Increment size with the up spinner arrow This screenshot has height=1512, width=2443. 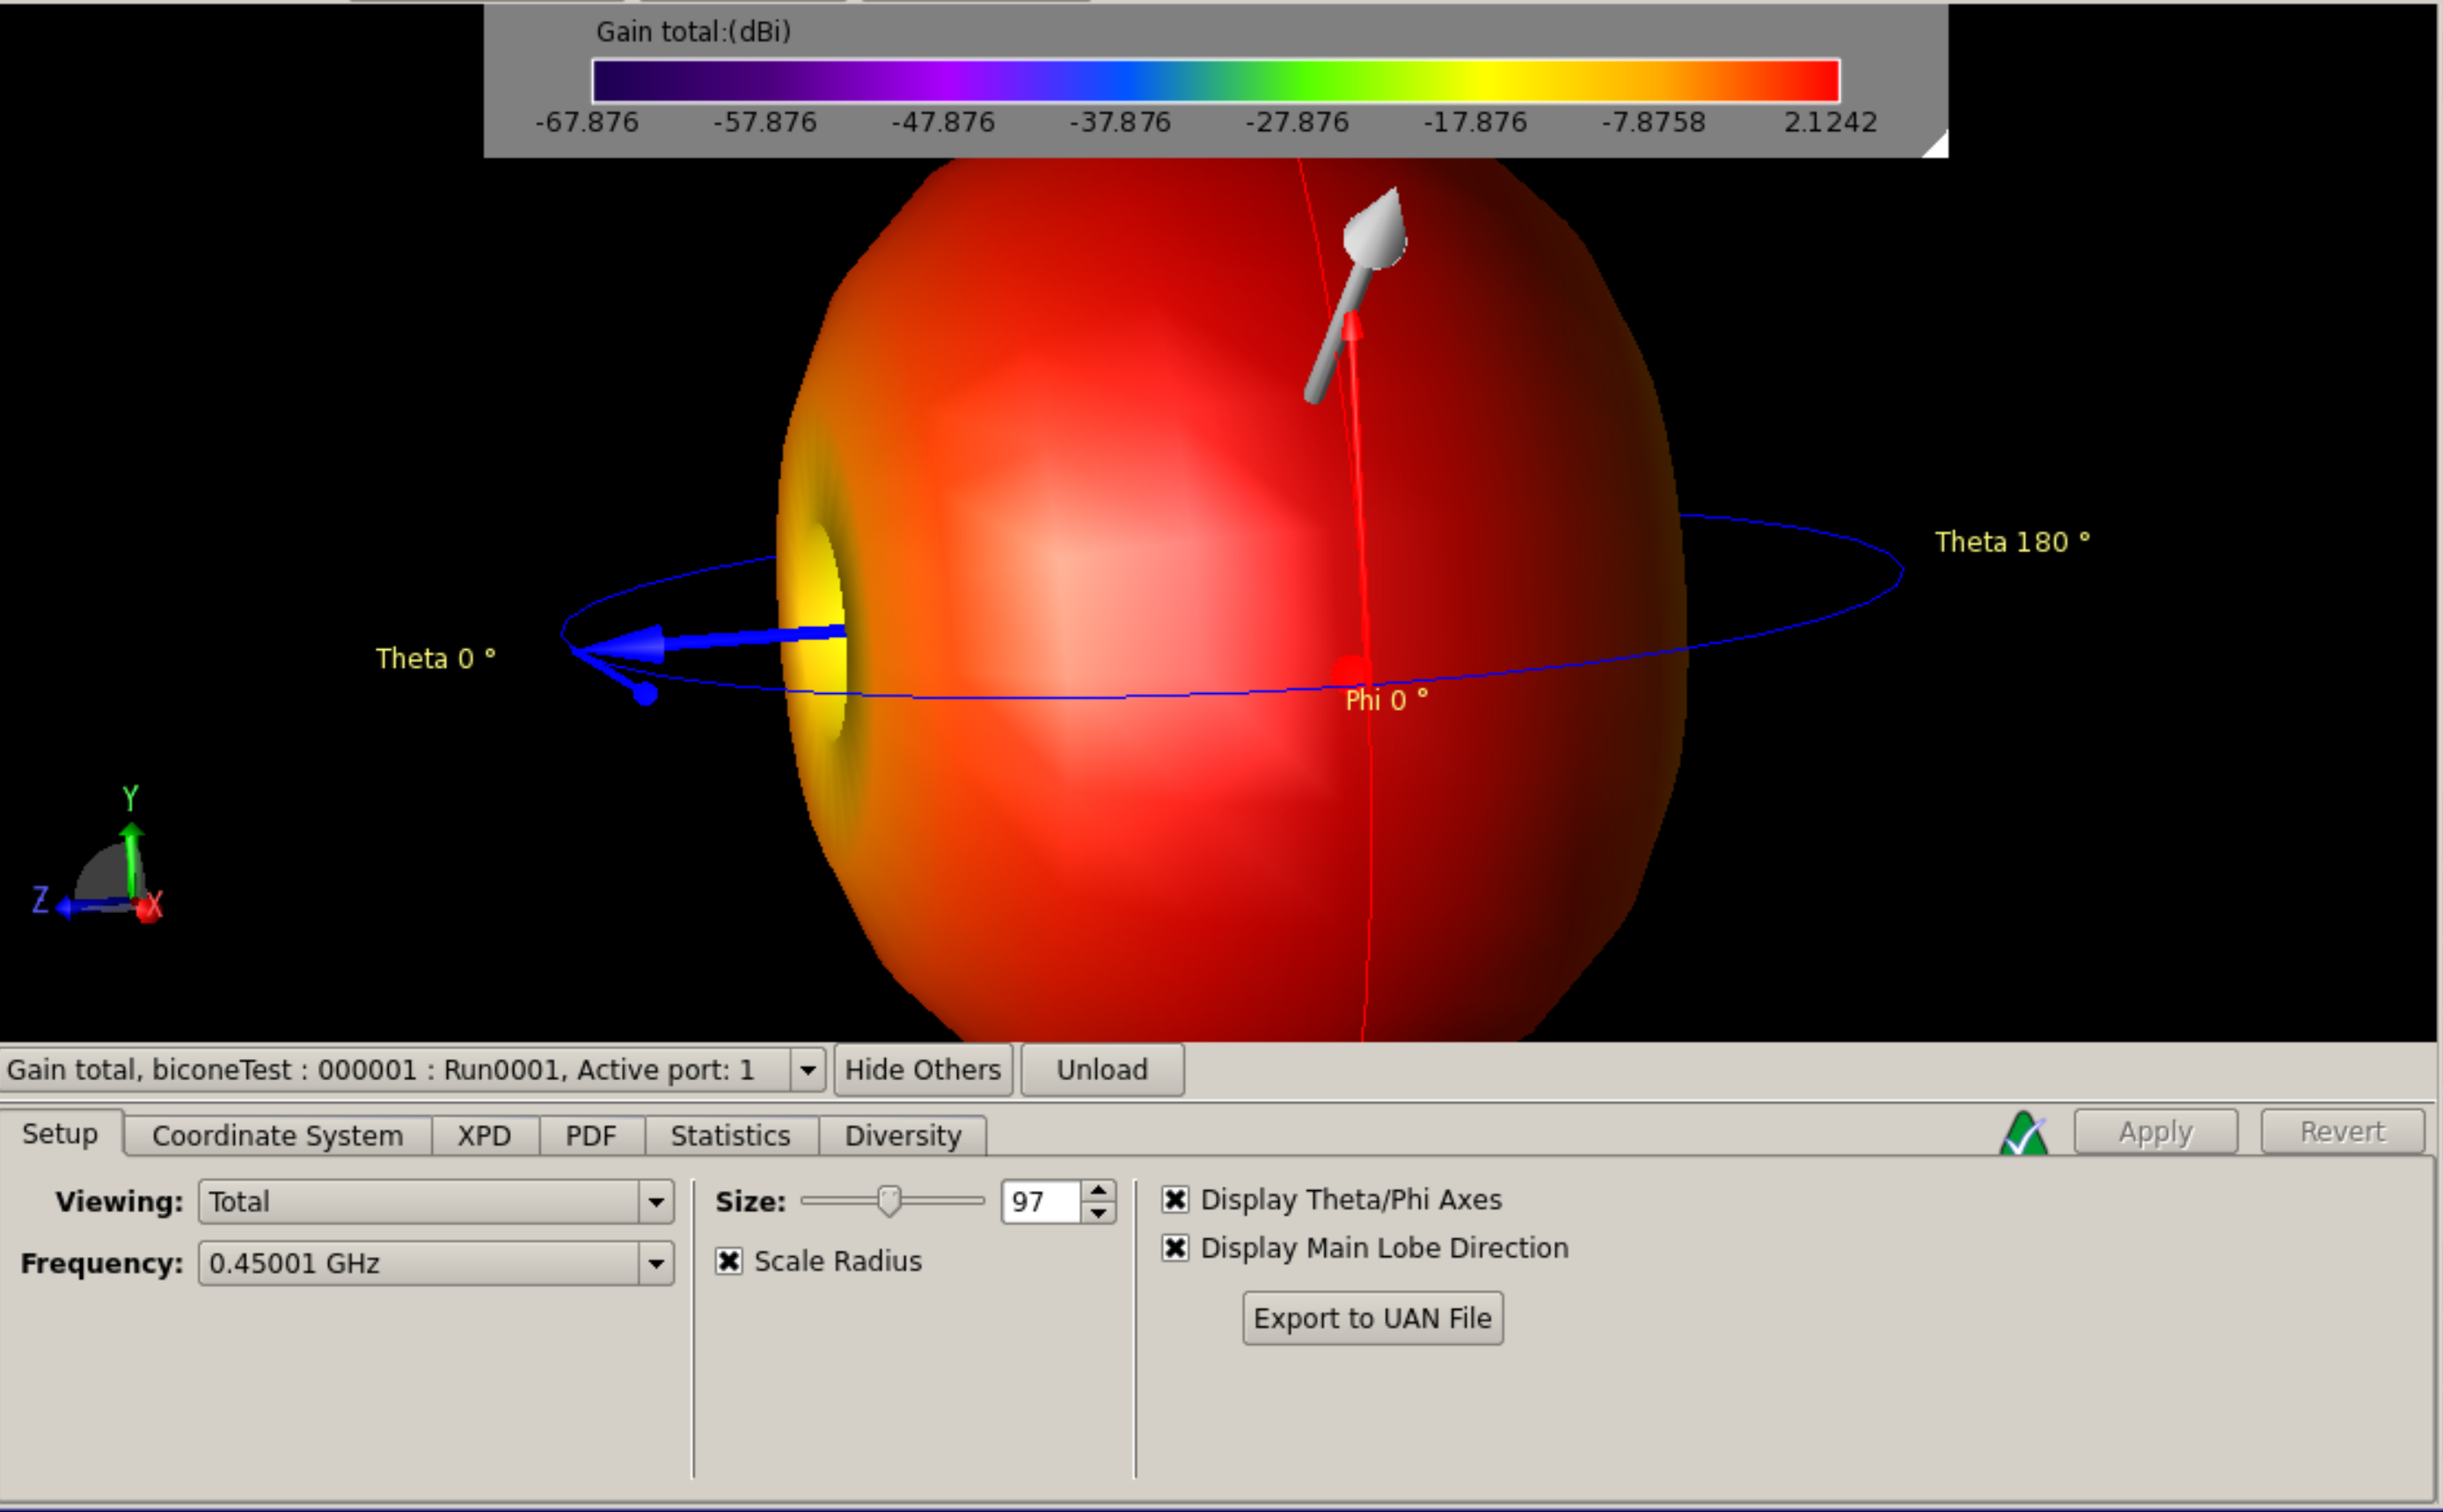1099,1190
